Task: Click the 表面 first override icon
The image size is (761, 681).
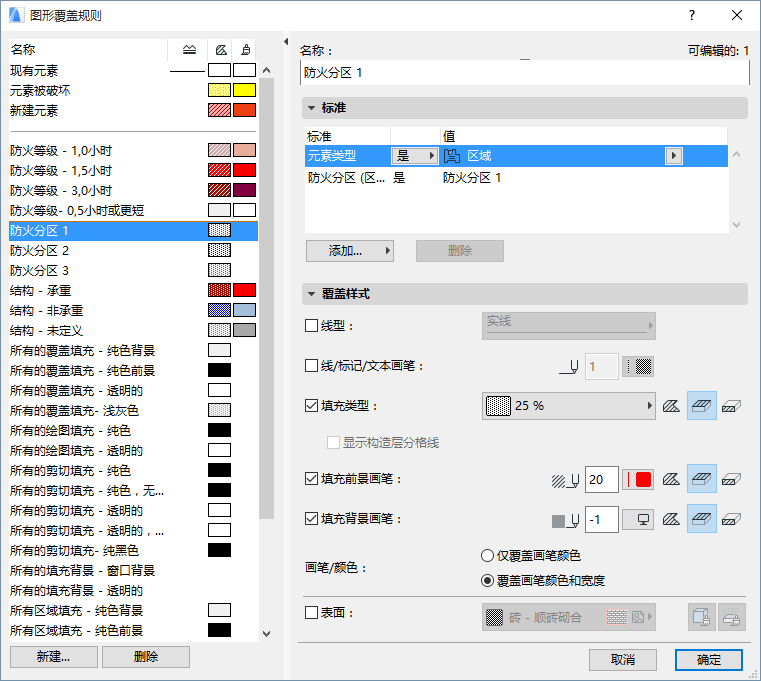Action: tap(701, 617)
